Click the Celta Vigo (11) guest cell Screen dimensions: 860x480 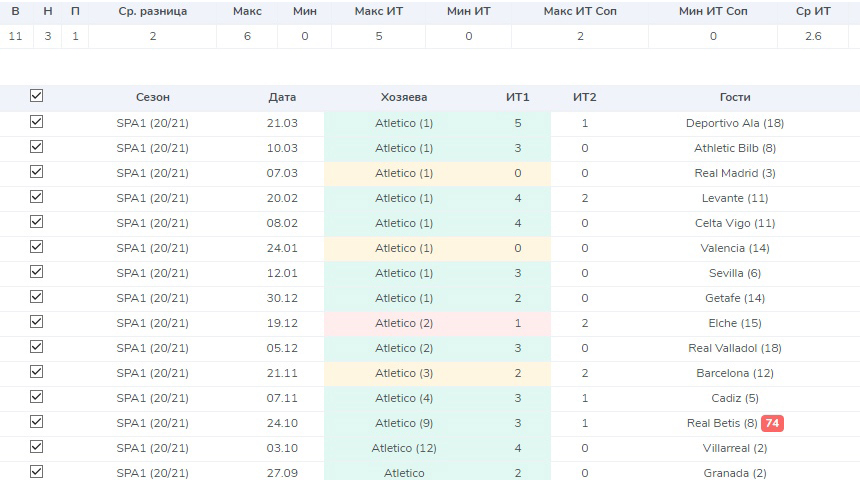coord(734,223)
